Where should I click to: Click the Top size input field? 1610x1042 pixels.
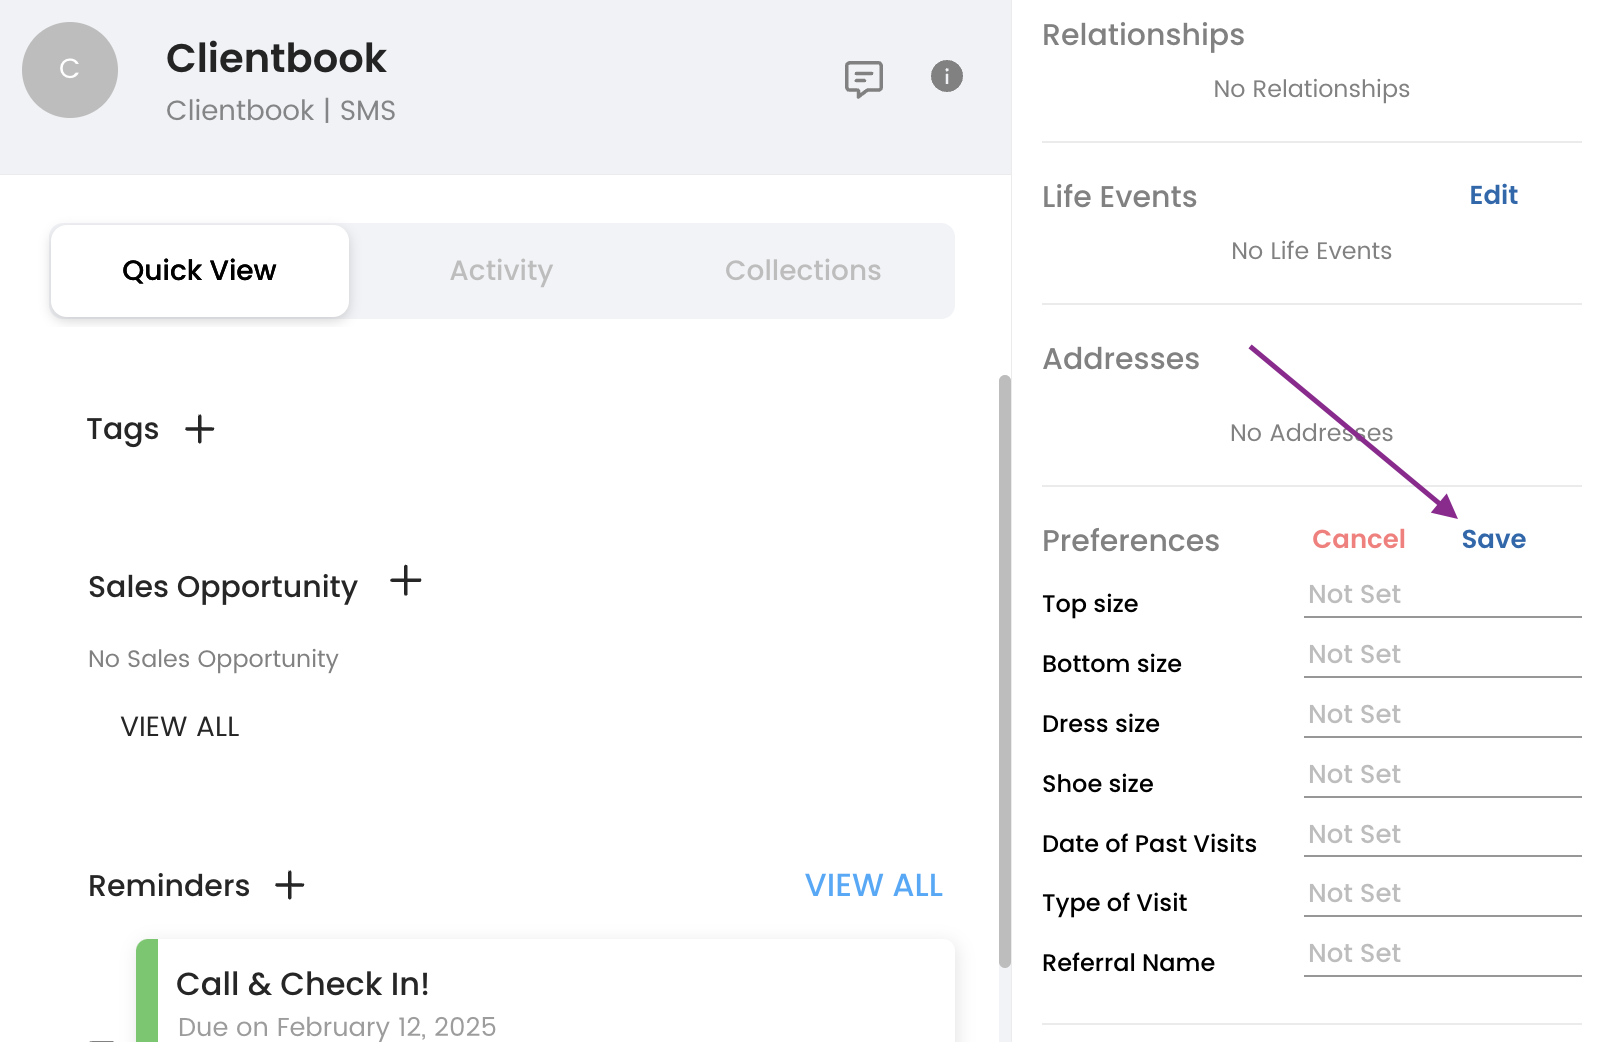click(1441, 595)
